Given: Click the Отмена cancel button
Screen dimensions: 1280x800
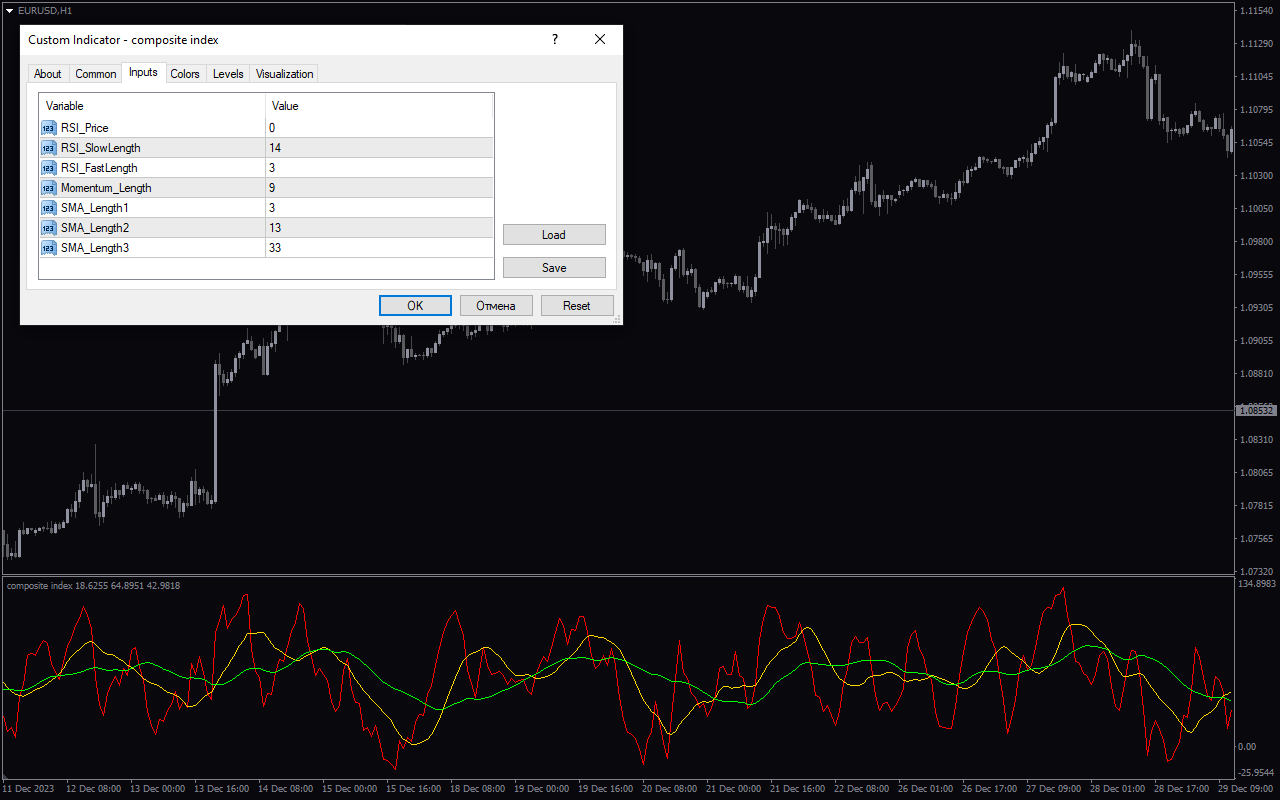Looking at the screenshot, I should click(496, 306).
